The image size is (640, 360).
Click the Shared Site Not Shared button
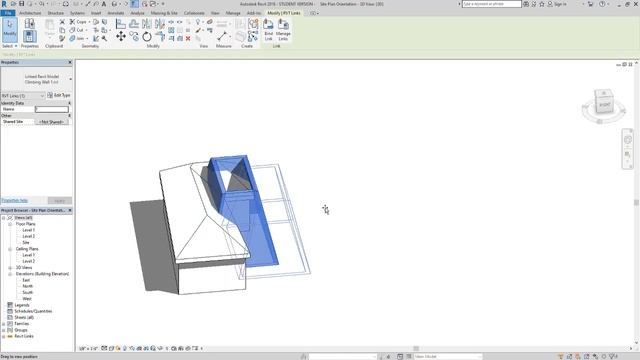[x=51, y=122]
